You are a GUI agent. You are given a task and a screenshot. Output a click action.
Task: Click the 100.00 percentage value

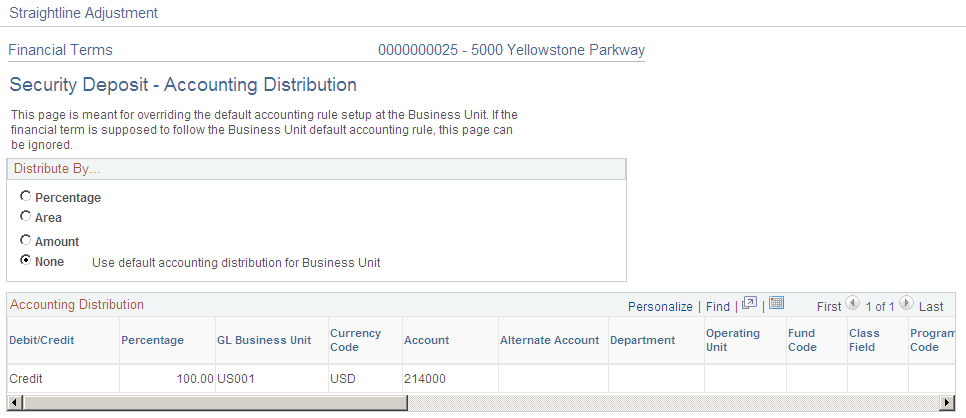click(195, 379)
